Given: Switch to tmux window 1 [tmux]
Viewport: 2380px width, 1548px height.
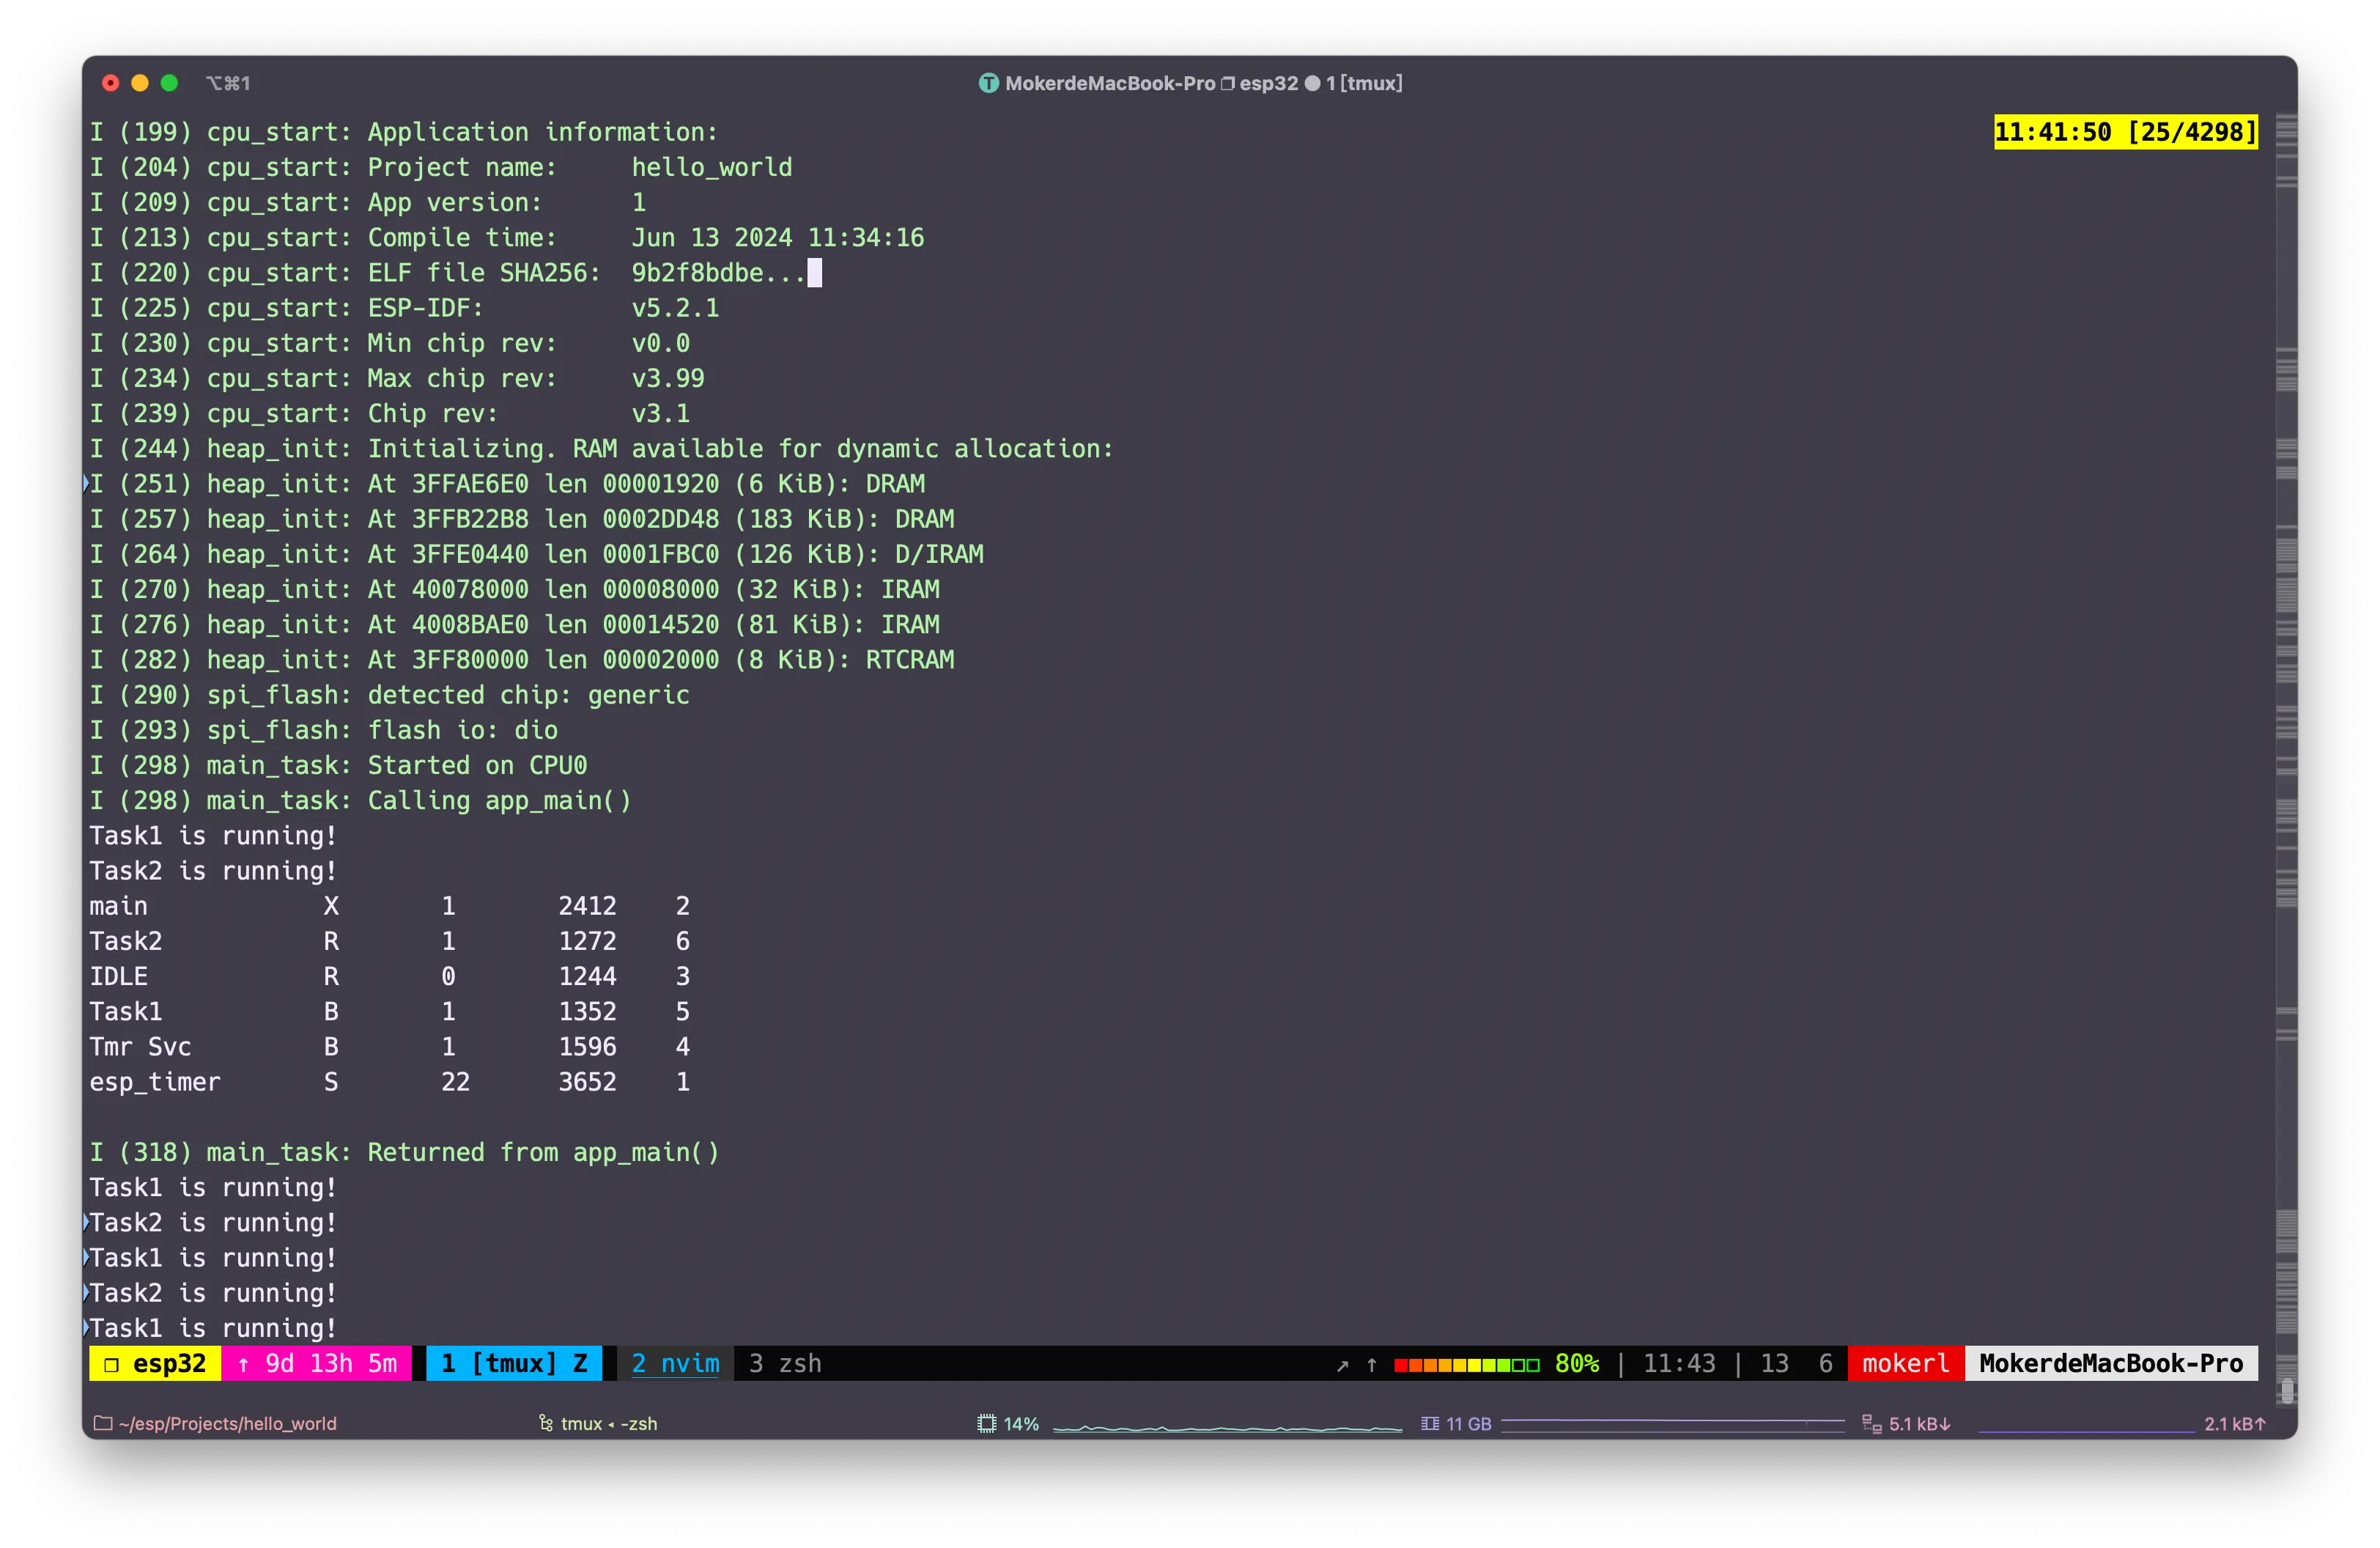Looking at the screenshot, I should [513, 1363].
